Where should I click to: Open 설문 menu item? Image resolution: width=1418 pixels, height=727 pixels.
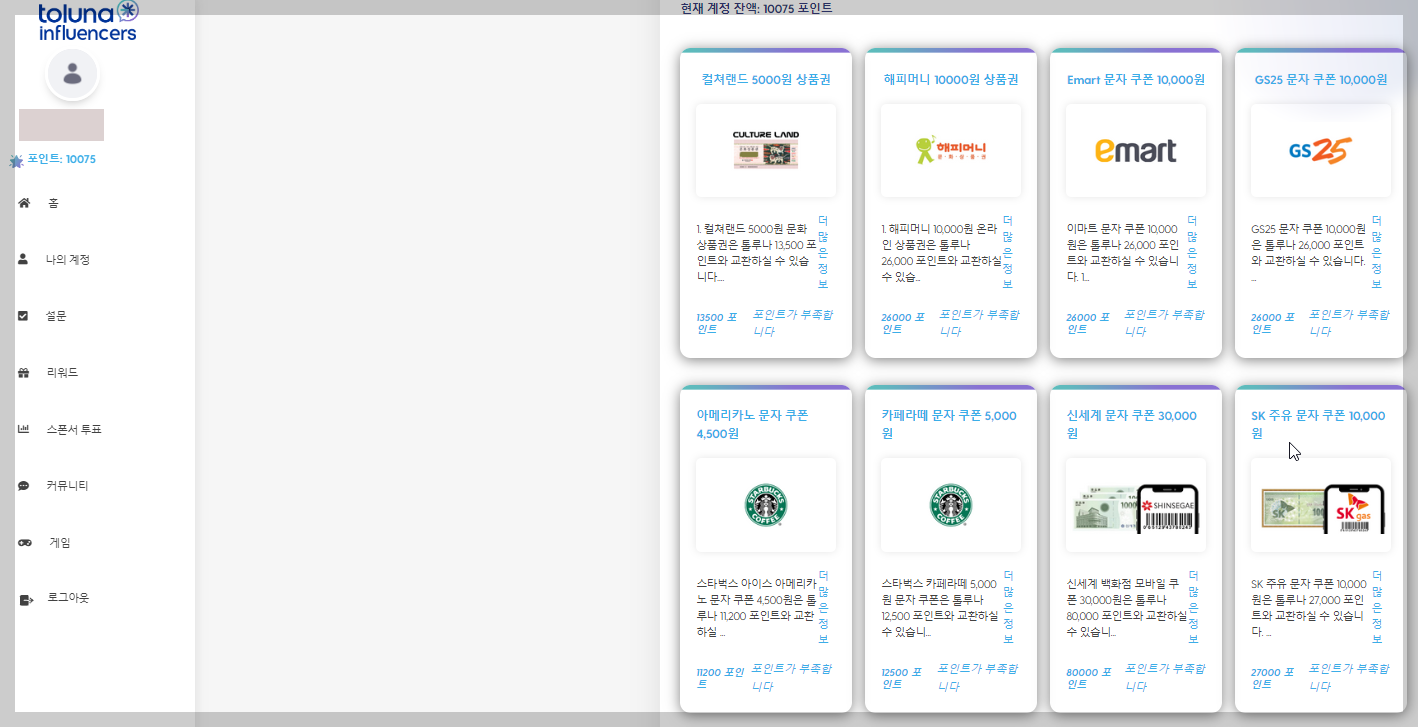click(x=56, y=316)
